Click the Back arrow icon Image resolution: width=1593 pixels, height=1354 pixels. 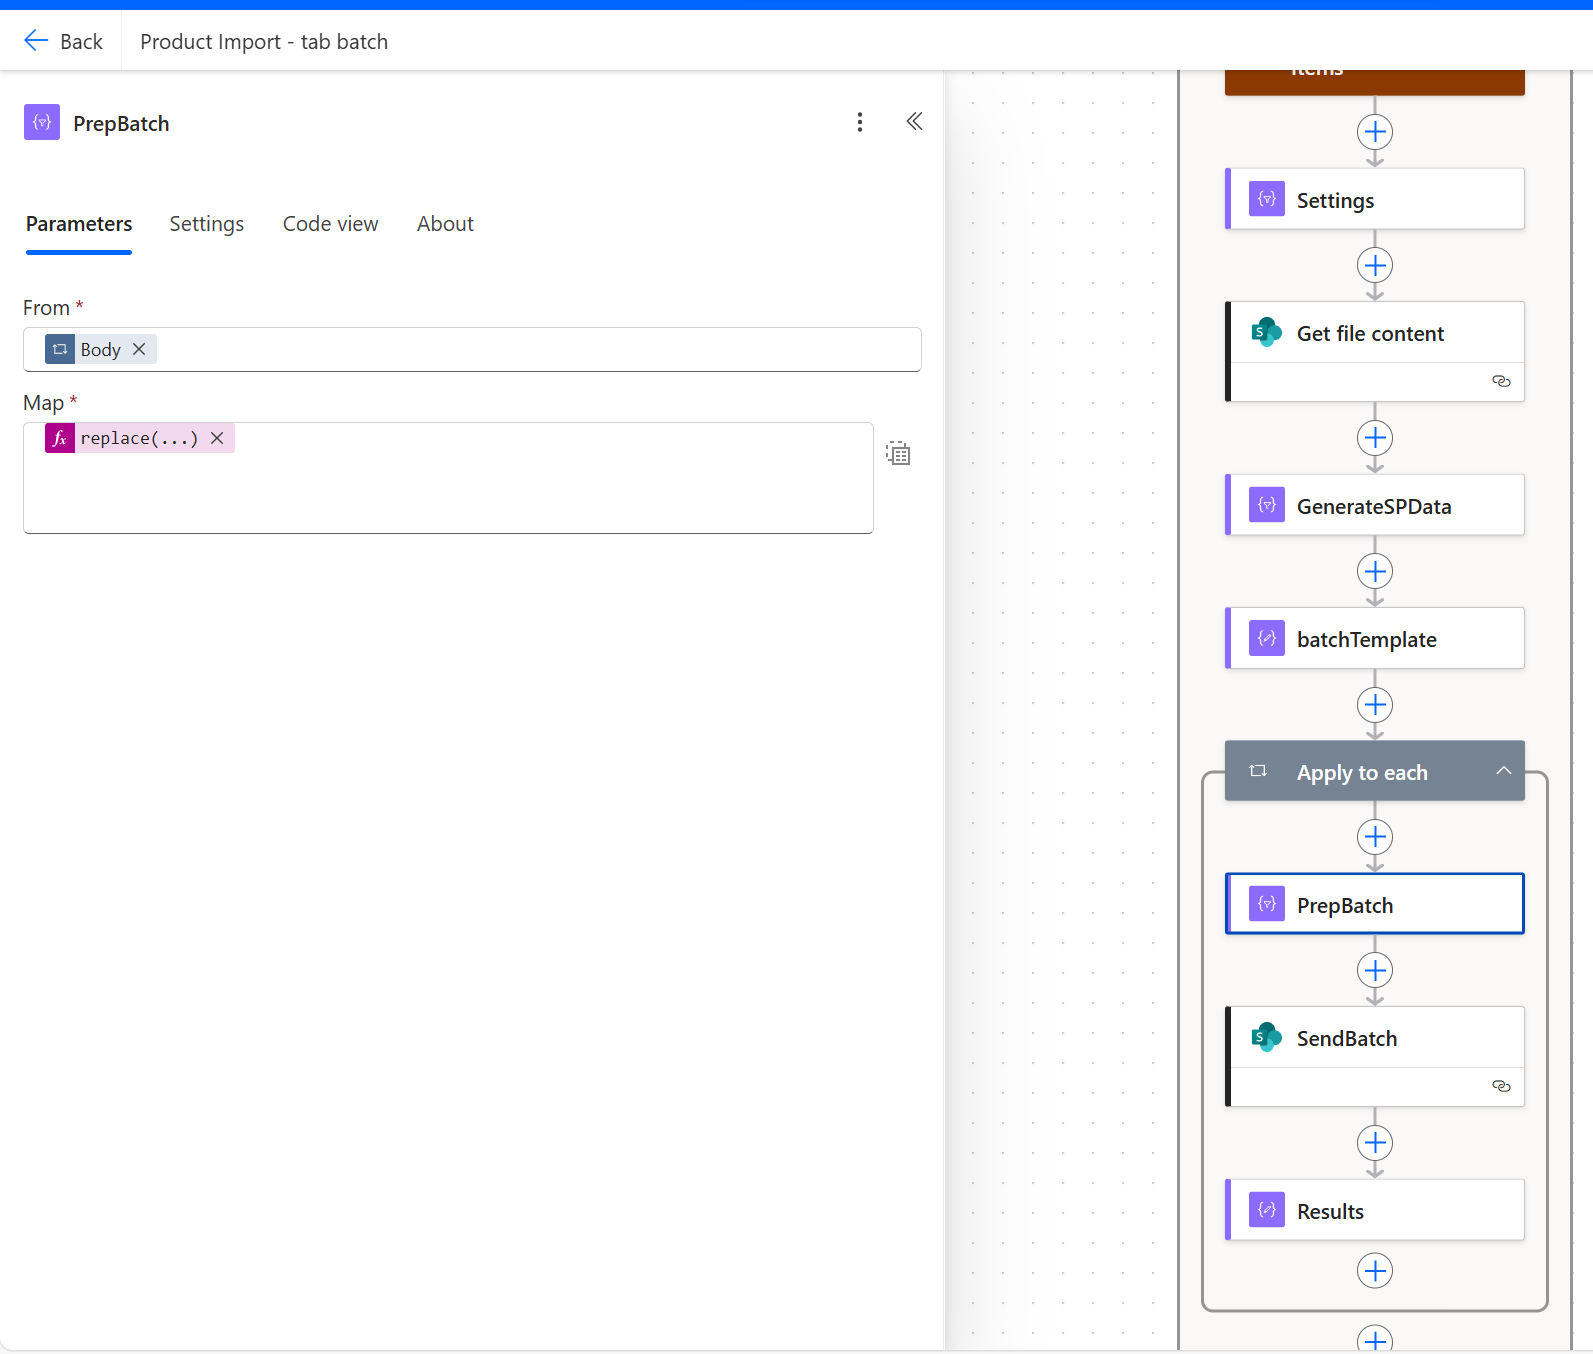point(36,40)
